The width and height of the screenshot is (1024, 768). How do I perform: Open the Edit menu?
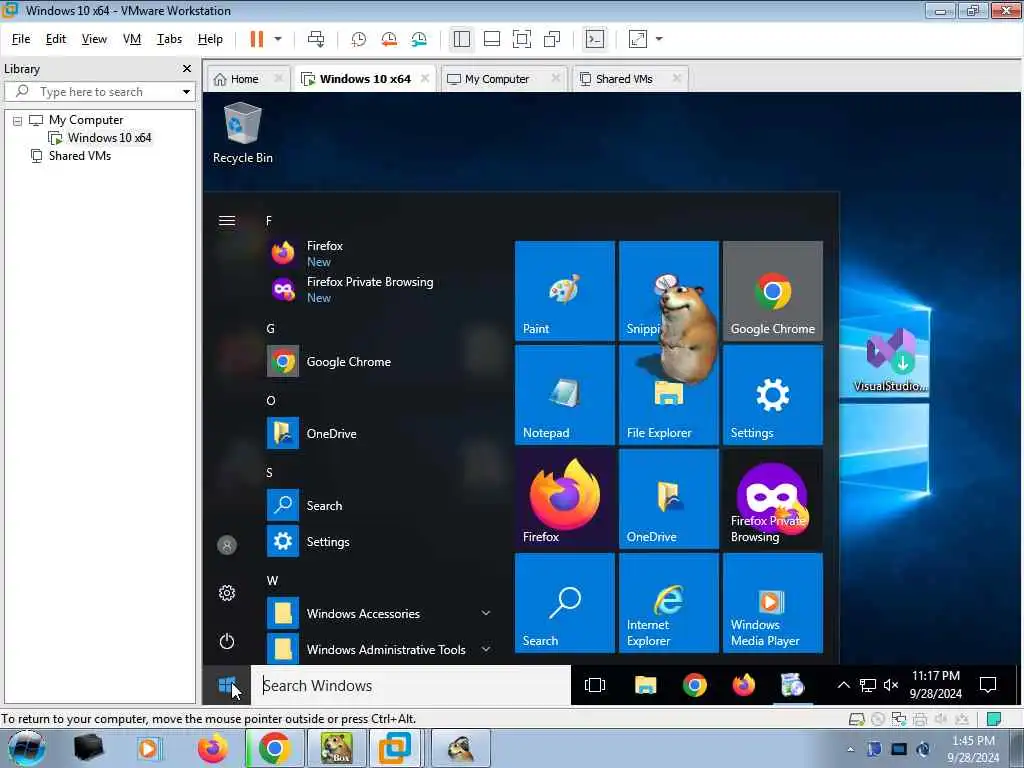(x=56, y=39)
